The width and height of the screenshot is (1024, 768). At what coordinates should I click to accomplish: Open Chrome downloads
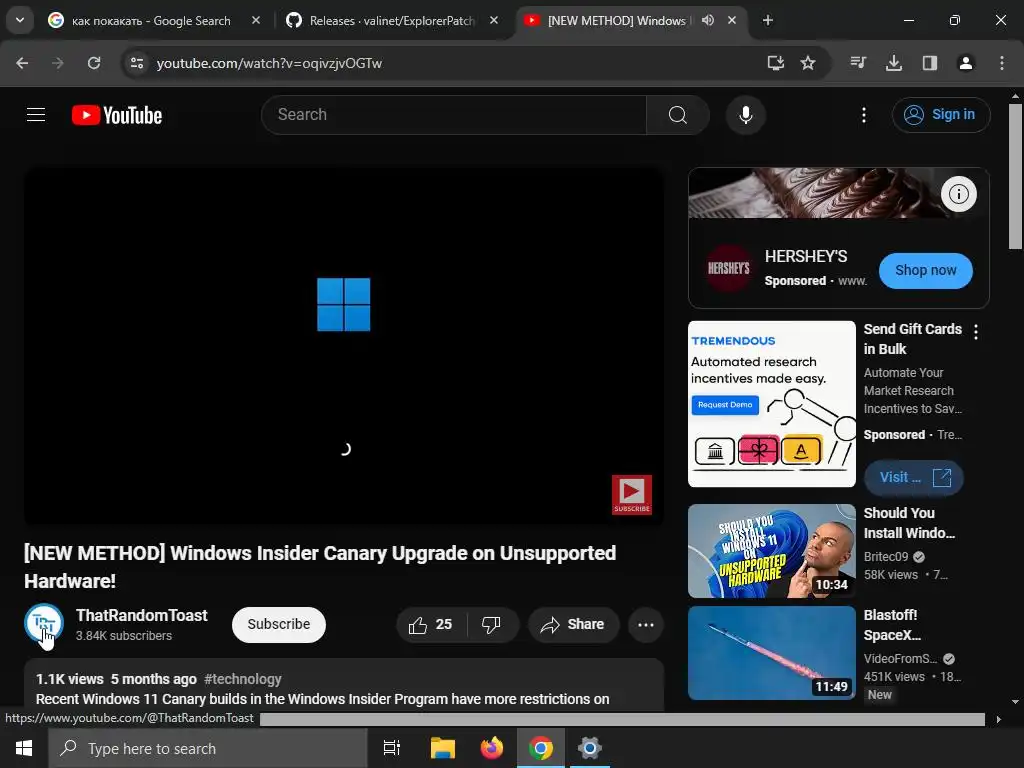click(893, 63)
